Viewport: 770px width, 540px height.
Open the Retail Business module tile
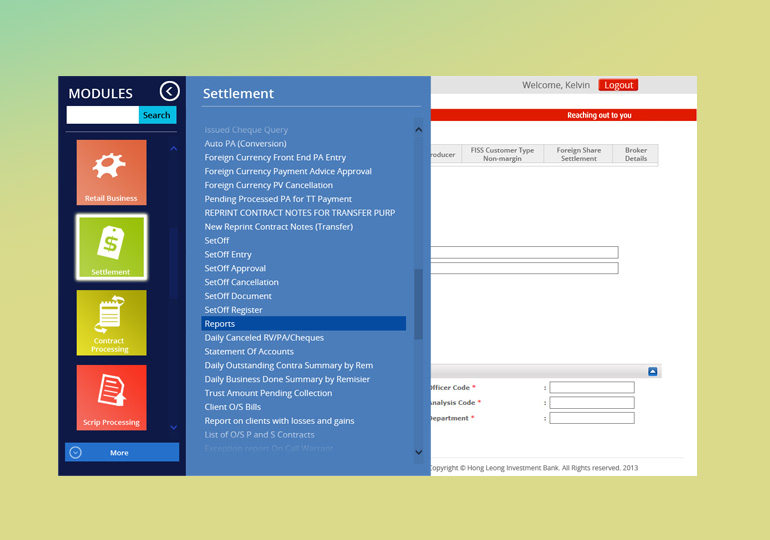tap(111, 172)
